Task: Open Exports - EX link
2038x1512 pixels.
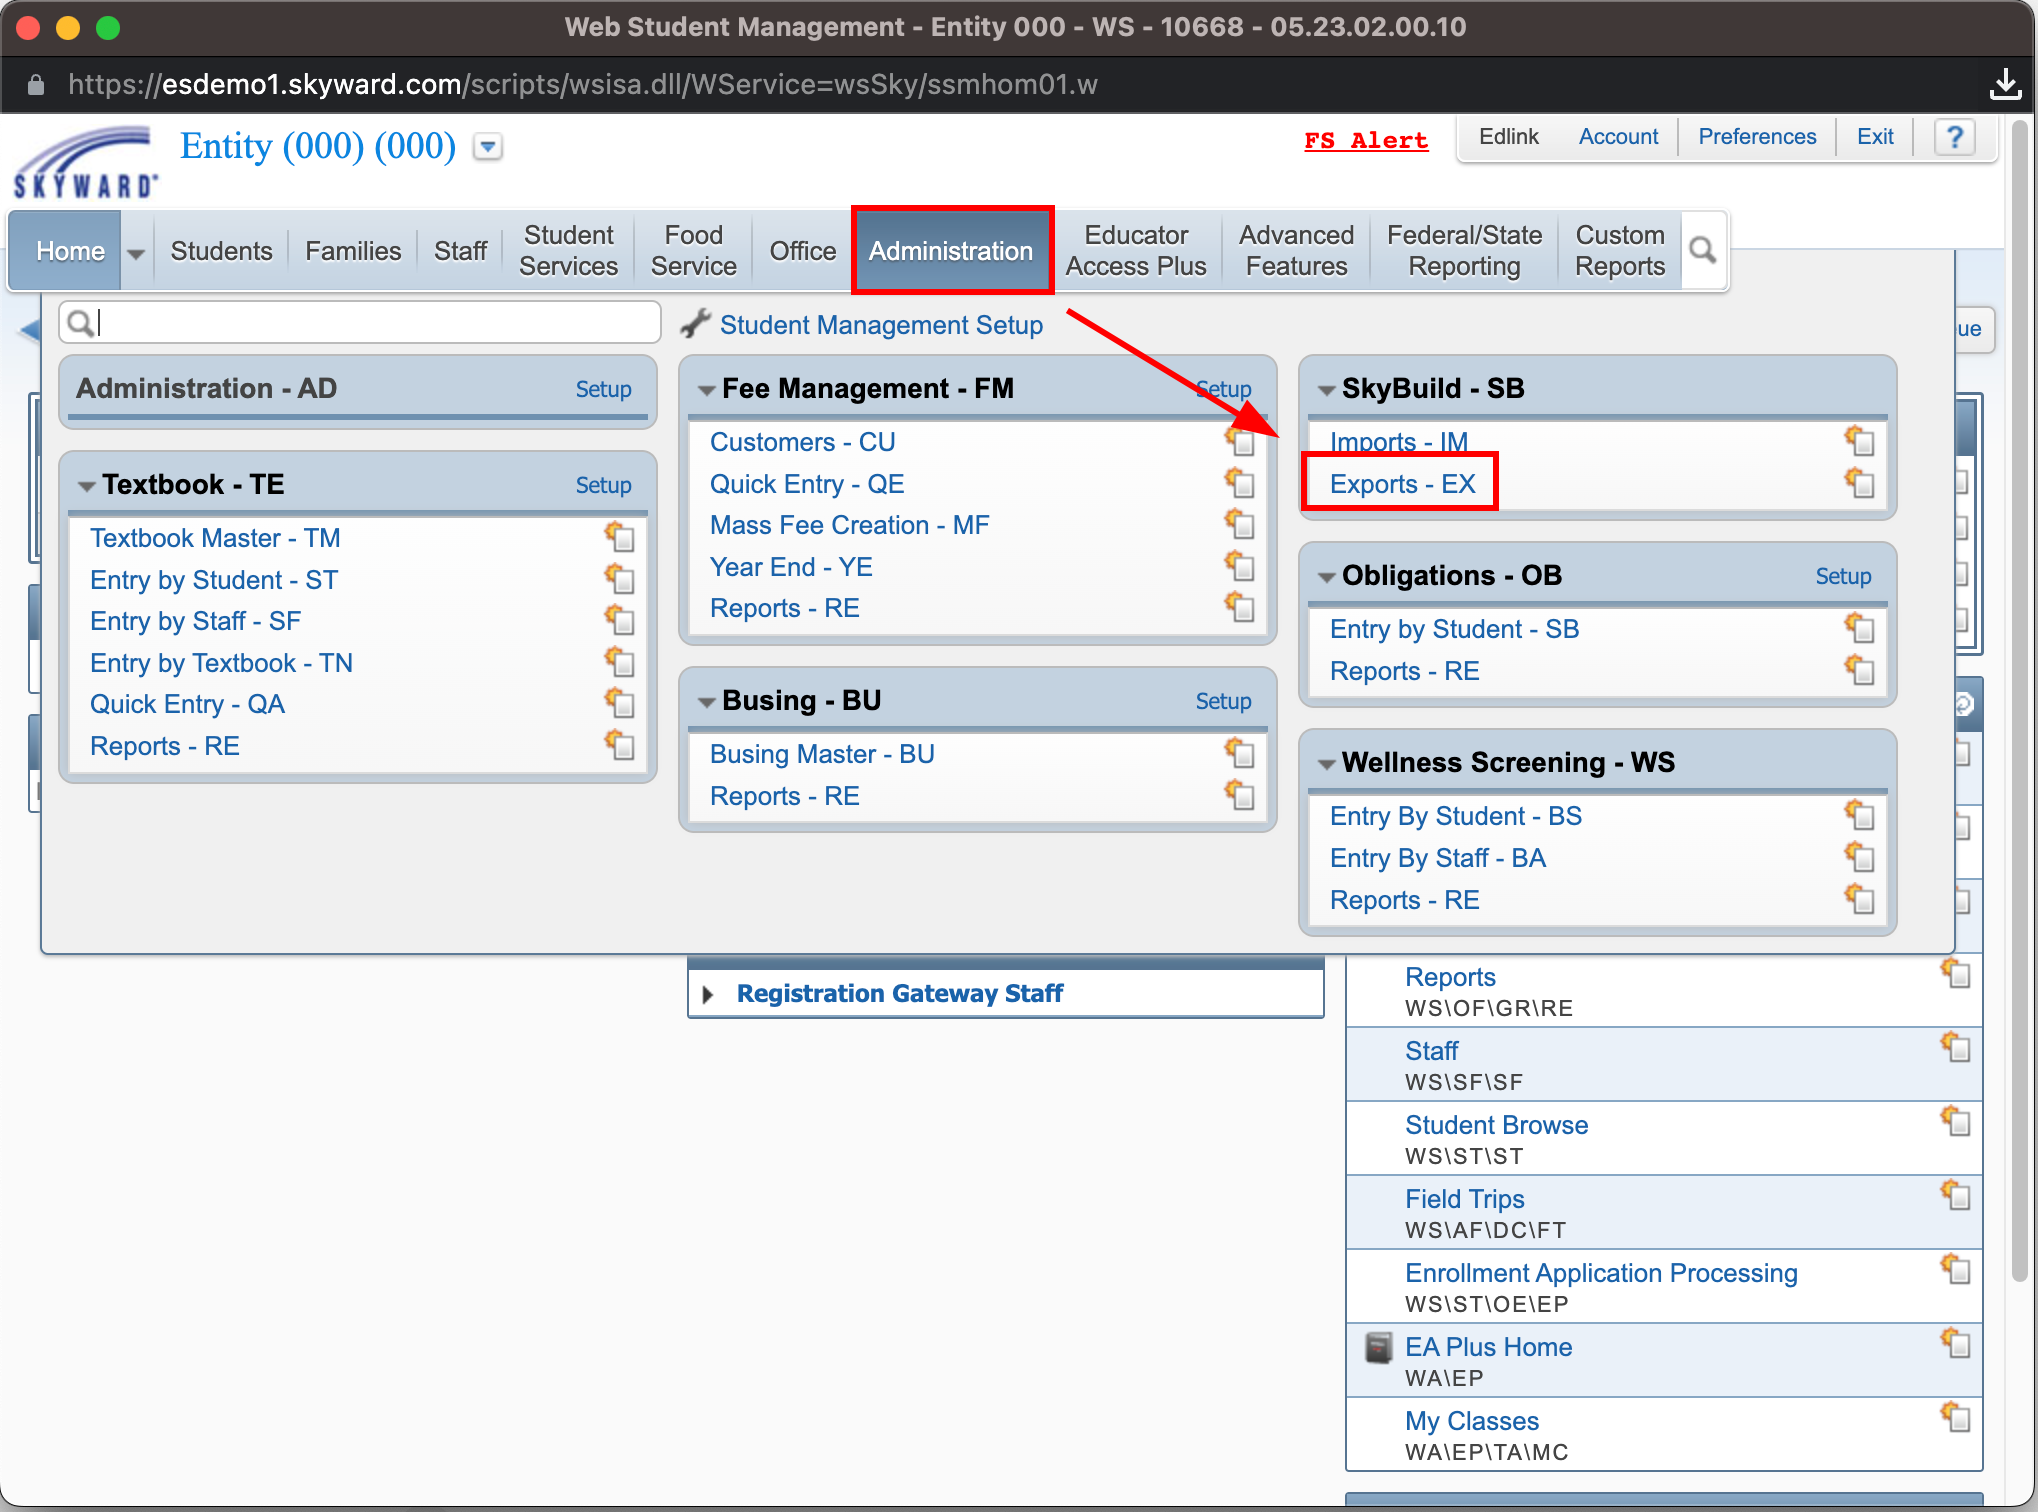Action: (1402, 484)
